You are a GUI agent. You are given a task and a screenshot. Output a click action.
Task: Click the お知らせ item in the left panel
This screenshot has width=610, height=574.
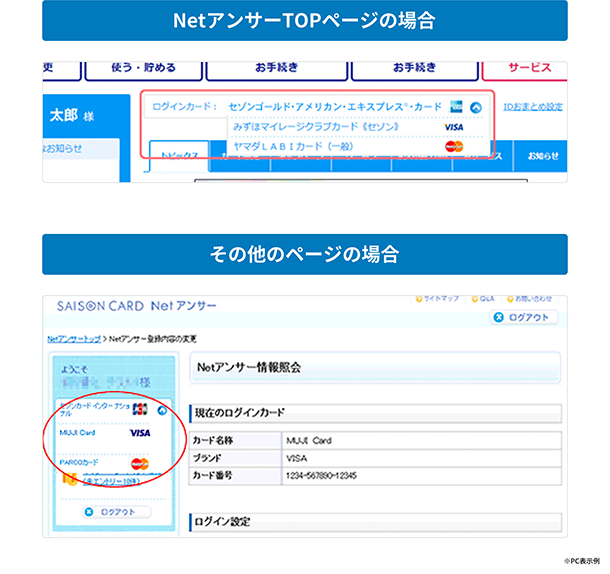click(x=62, y=148)
